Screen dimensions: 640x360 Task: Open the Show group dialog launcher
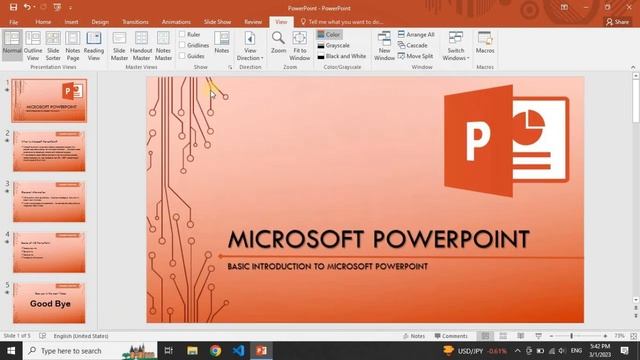click(230, 67)
